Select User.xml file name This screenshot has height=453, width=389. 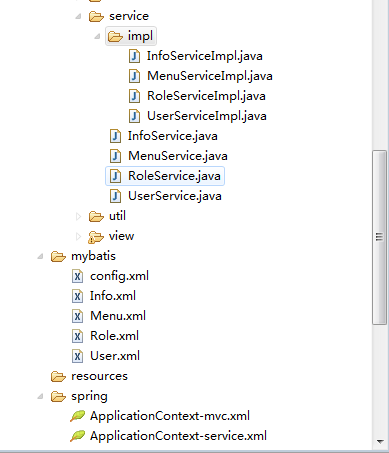tap(115, 356)
